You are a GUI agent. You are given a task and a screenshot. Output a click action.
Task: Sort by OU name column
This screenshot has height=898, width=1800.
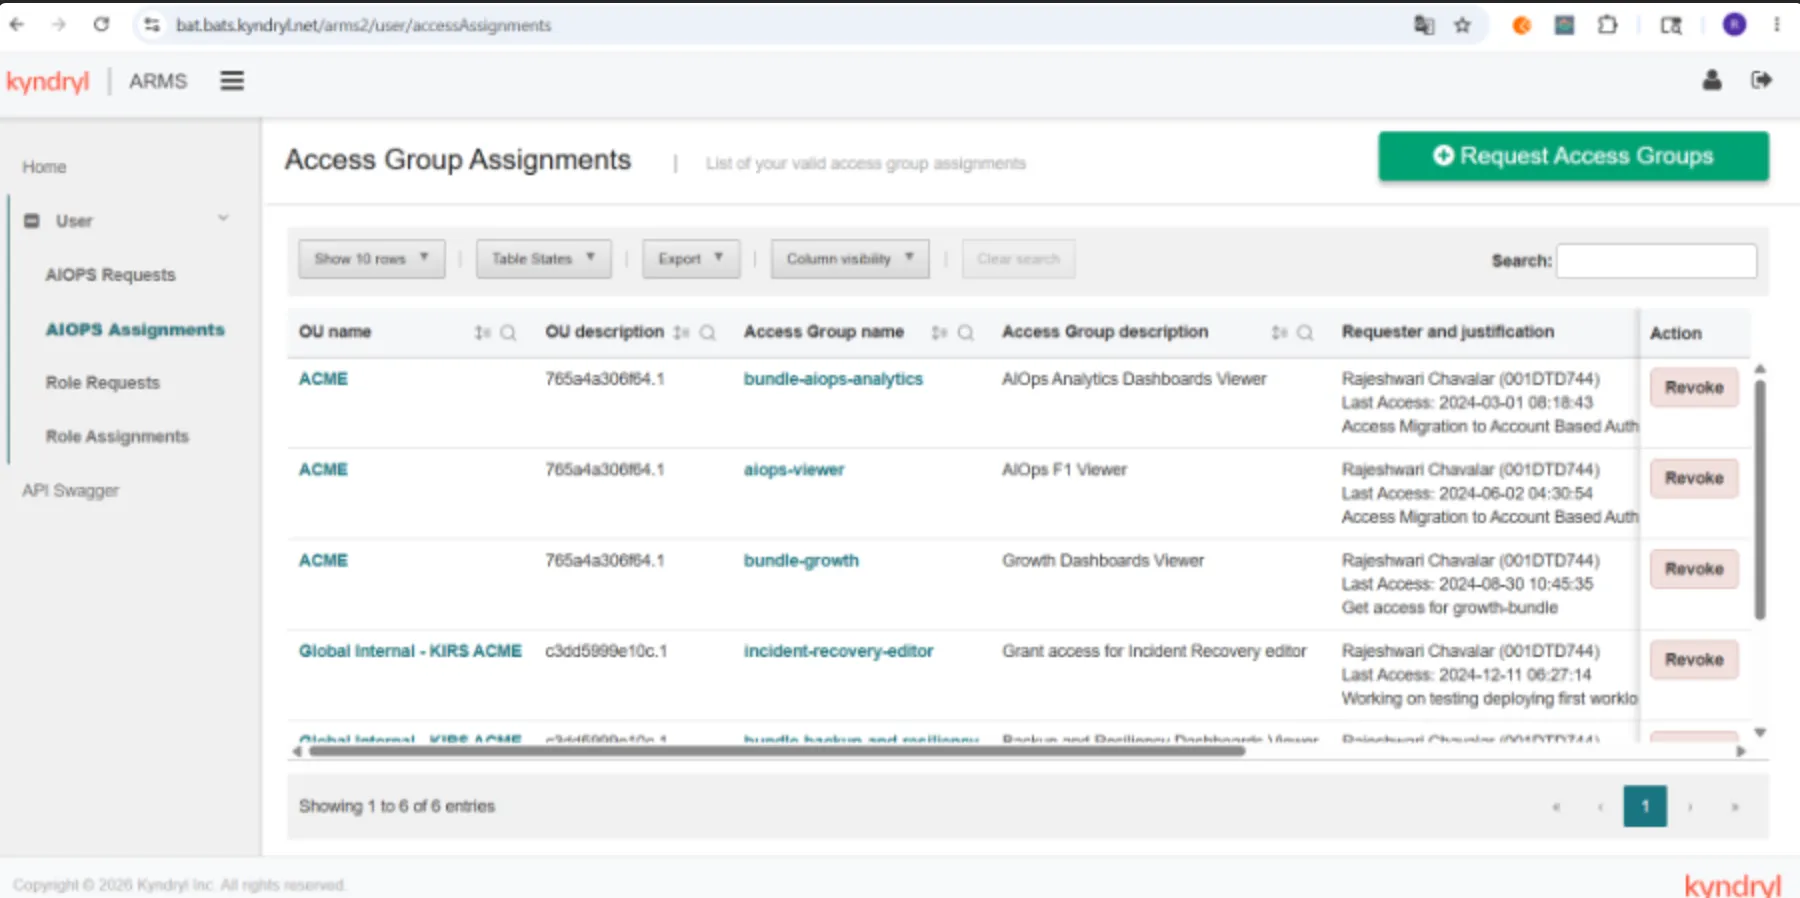(482, 333)
